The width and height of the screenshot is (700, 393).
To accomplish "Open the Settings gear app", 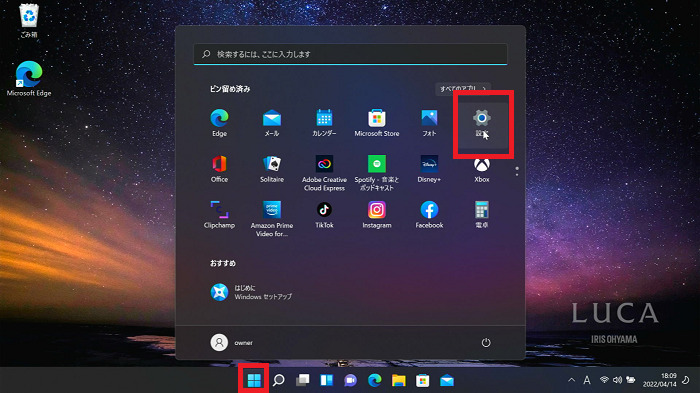I will (x=482, y=123).
